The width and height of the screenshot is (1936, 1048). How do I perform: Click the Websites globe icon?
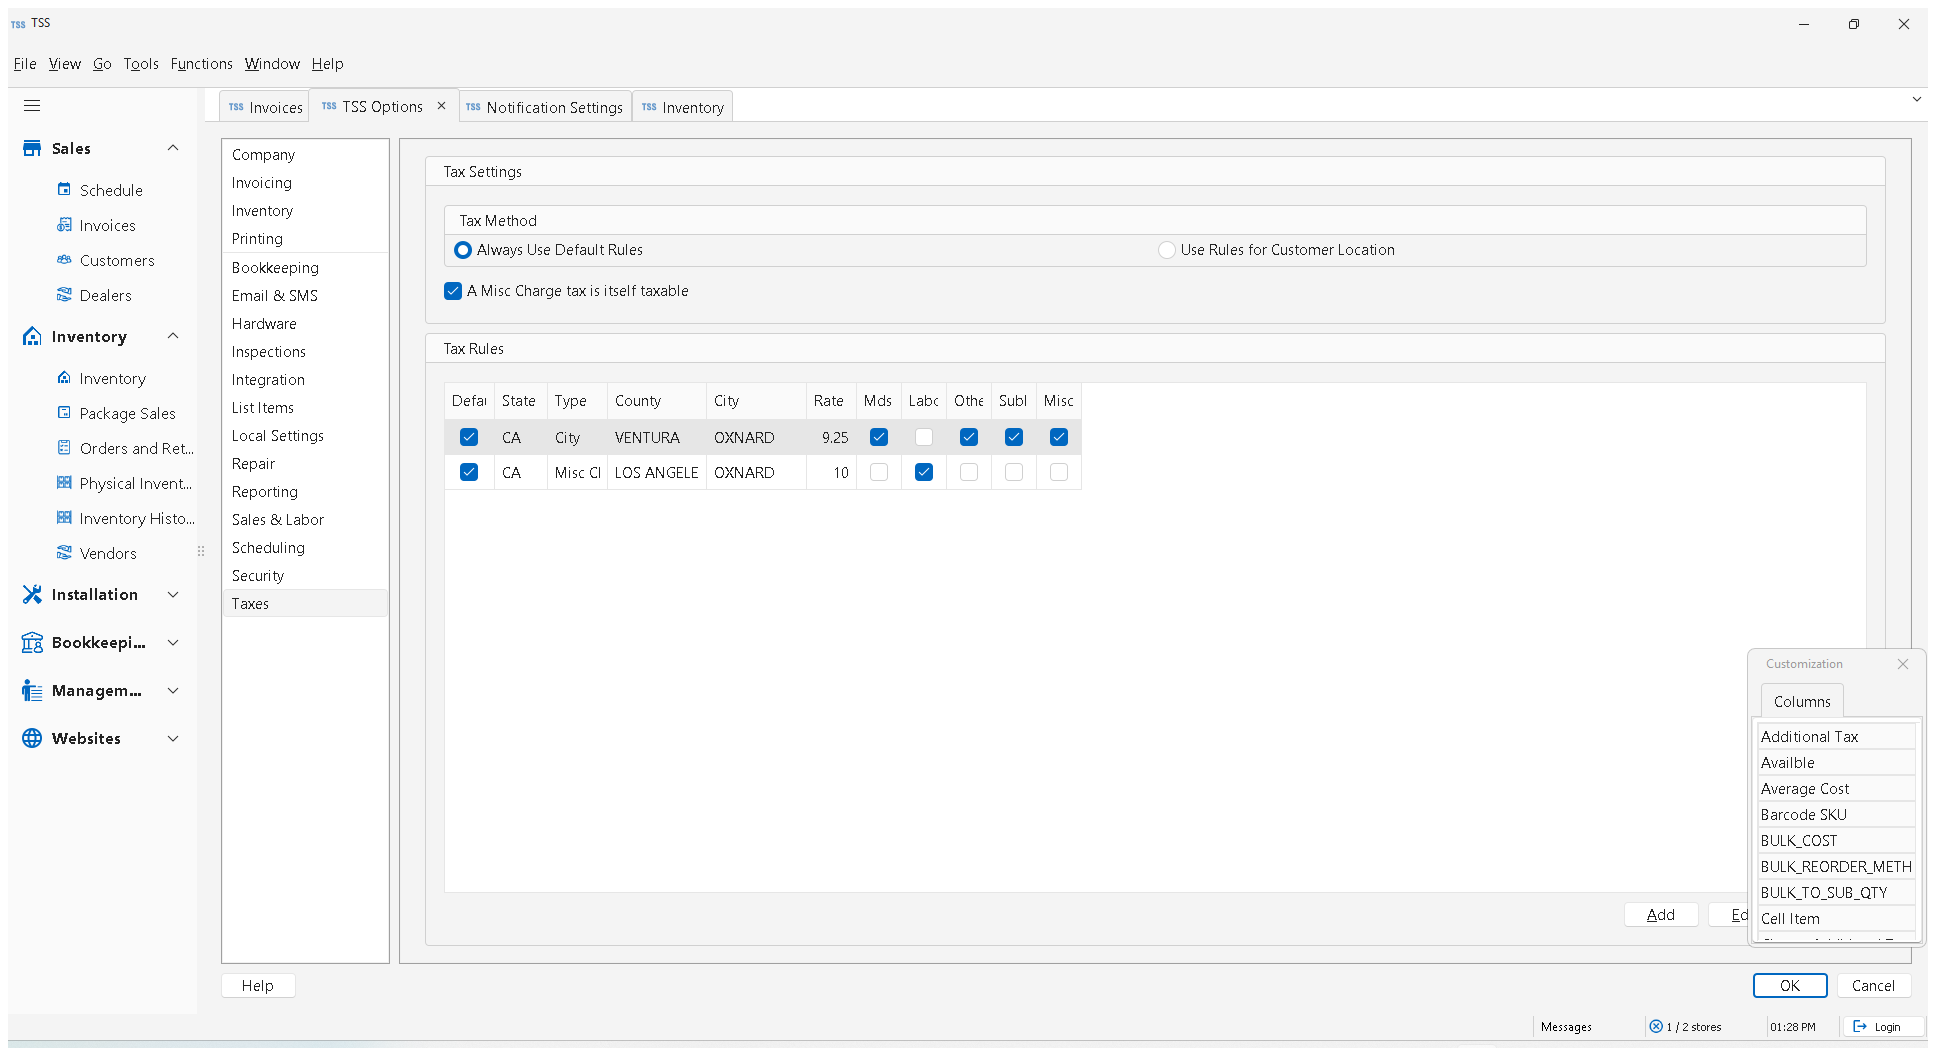coord(32,738)
